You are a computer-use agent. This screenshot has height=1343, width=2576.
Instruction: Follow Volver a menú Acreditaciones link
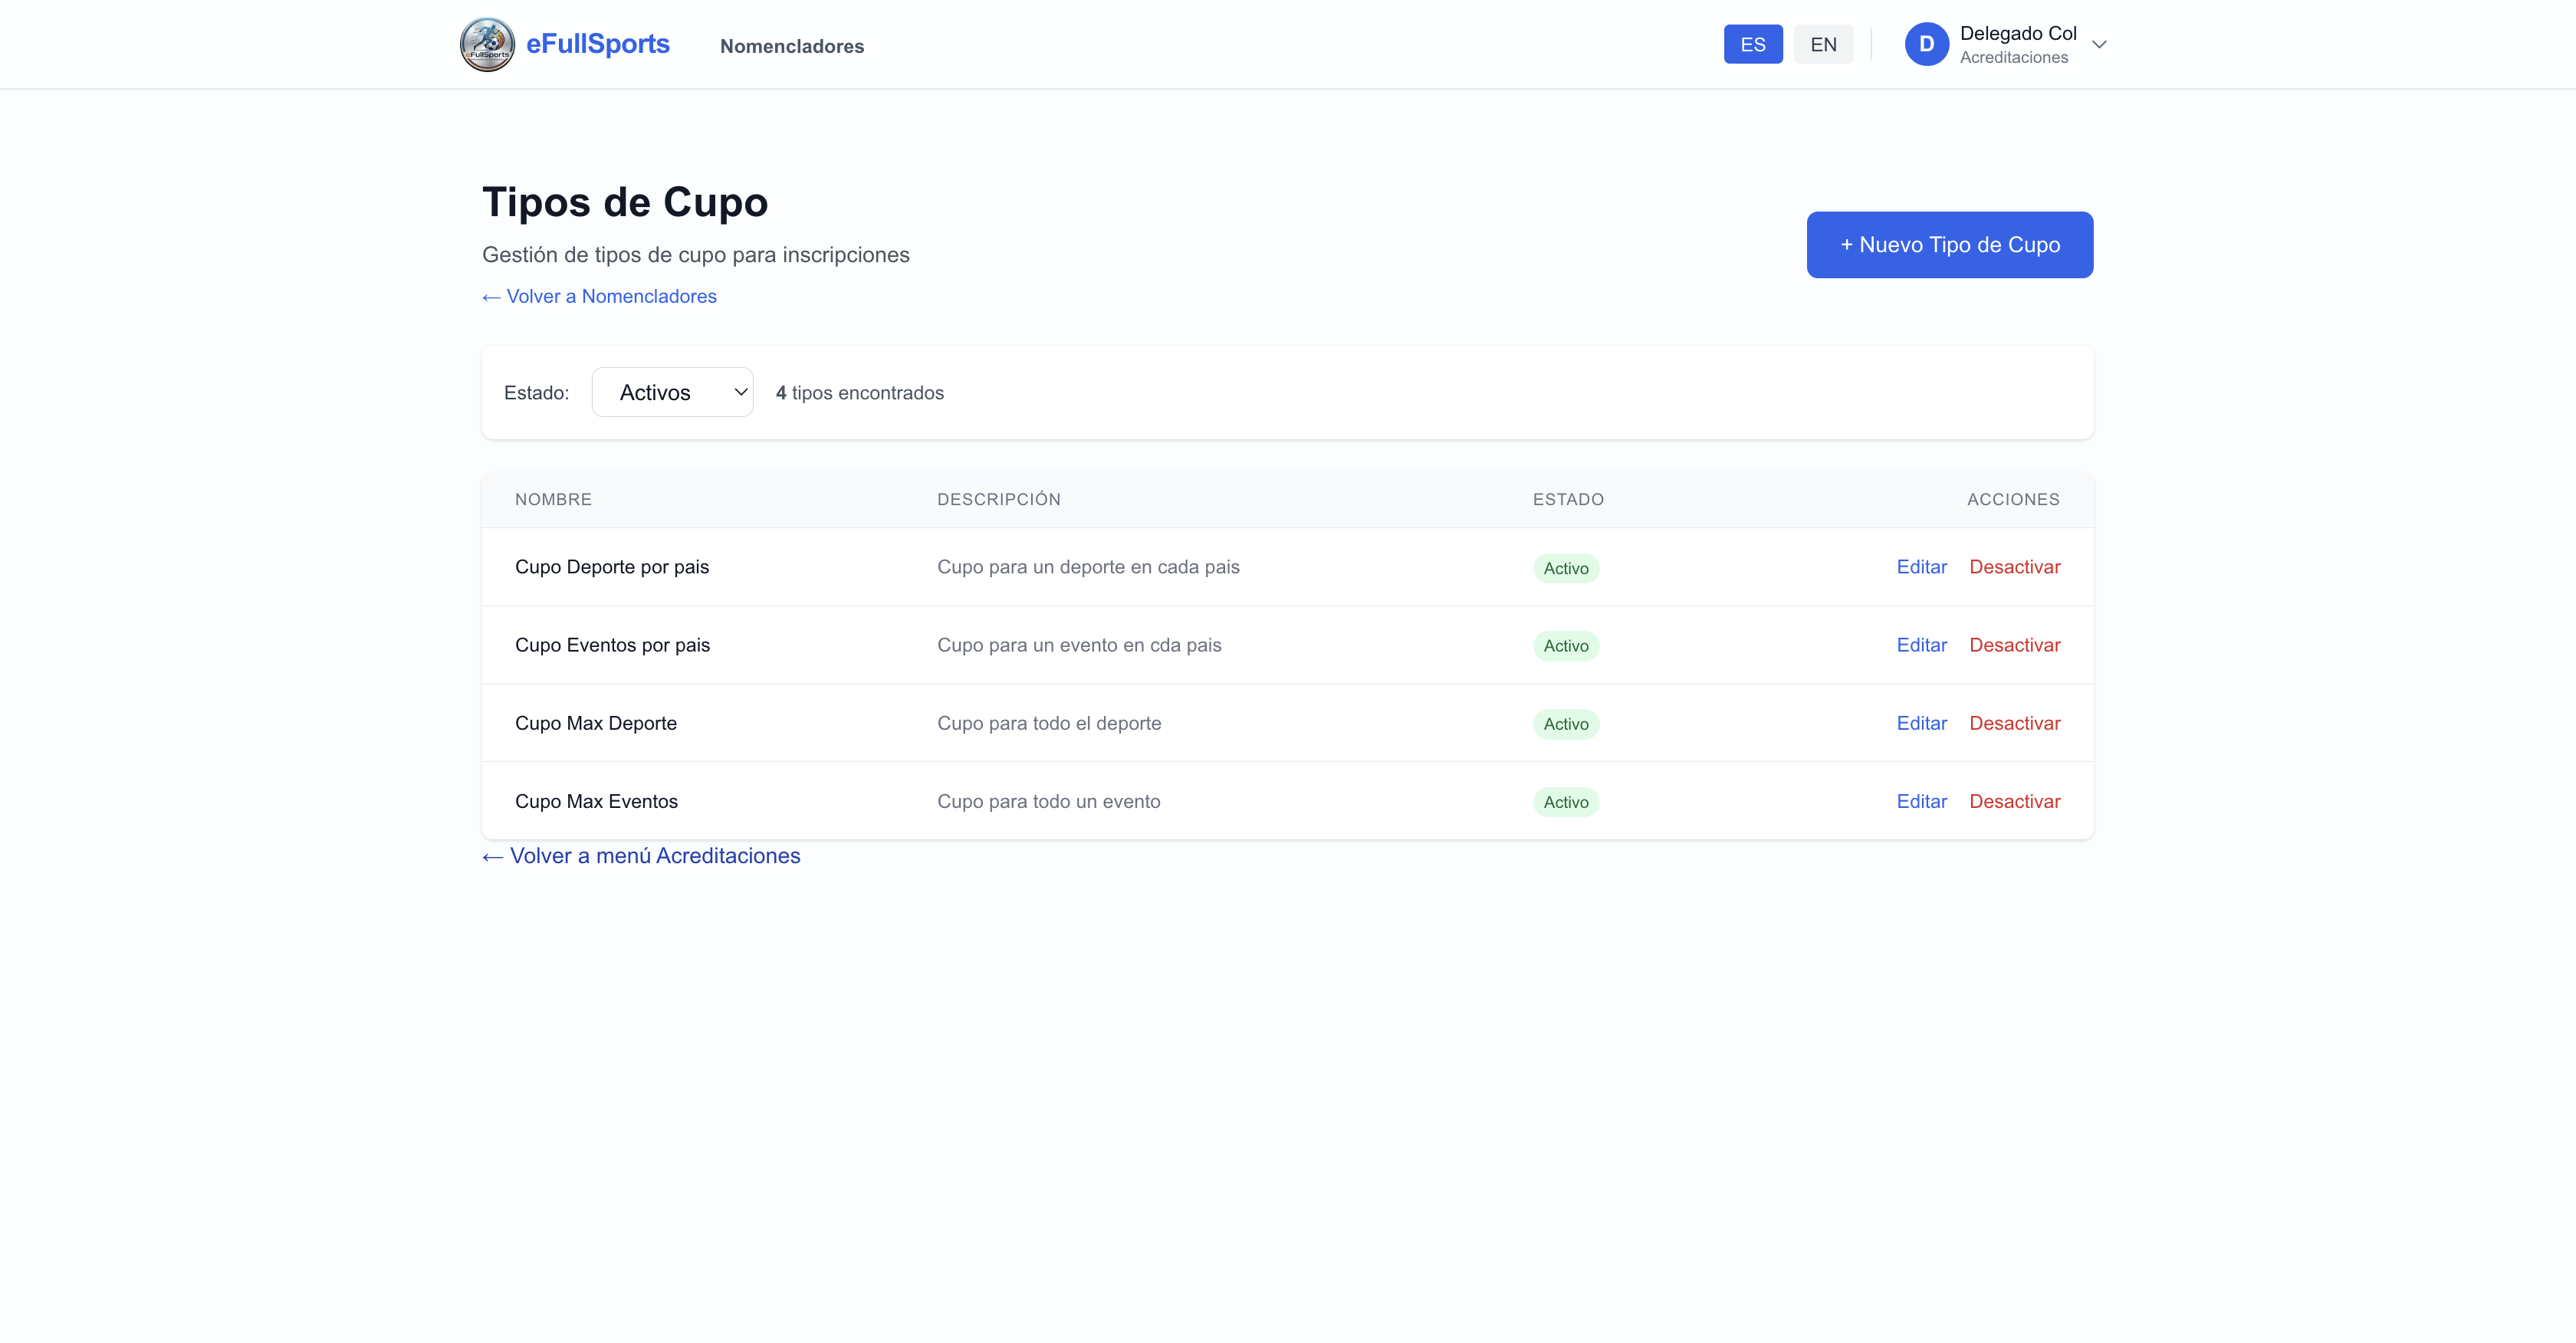[x=641, y=856]
